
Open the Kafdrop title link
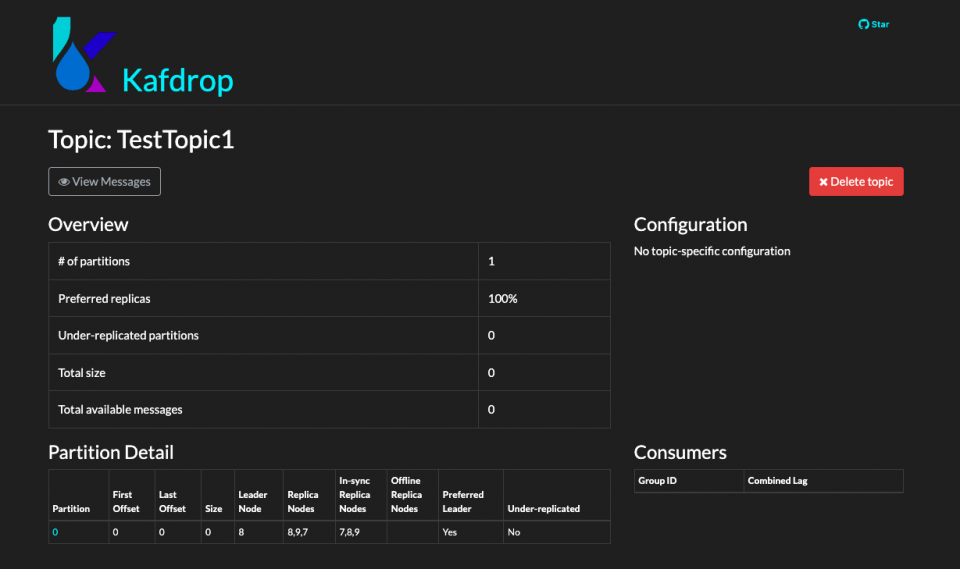click(177, 79)
